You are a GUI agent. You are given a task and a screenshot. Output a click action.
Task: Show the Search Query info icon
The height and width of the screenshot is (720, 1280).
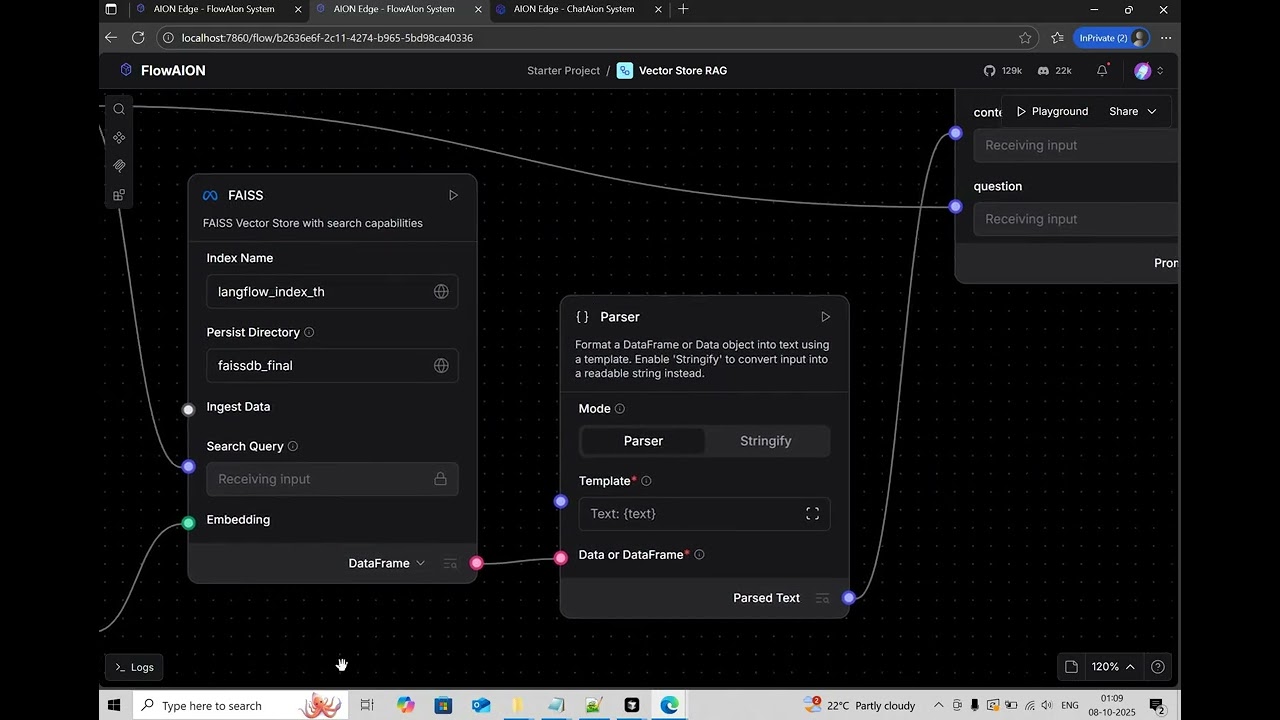coord(293,446)
